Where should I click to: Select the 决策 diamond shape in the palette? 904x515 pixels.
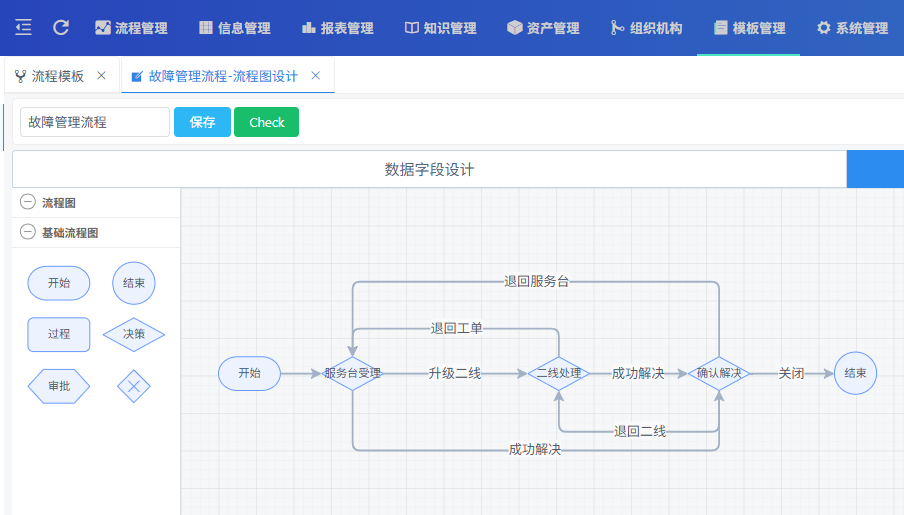pyautogui.click(x=134, y=334)
